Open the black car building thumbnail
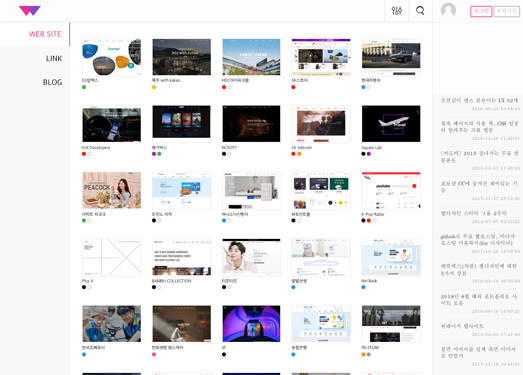523x375 pixels. click(x=391, y=57)
